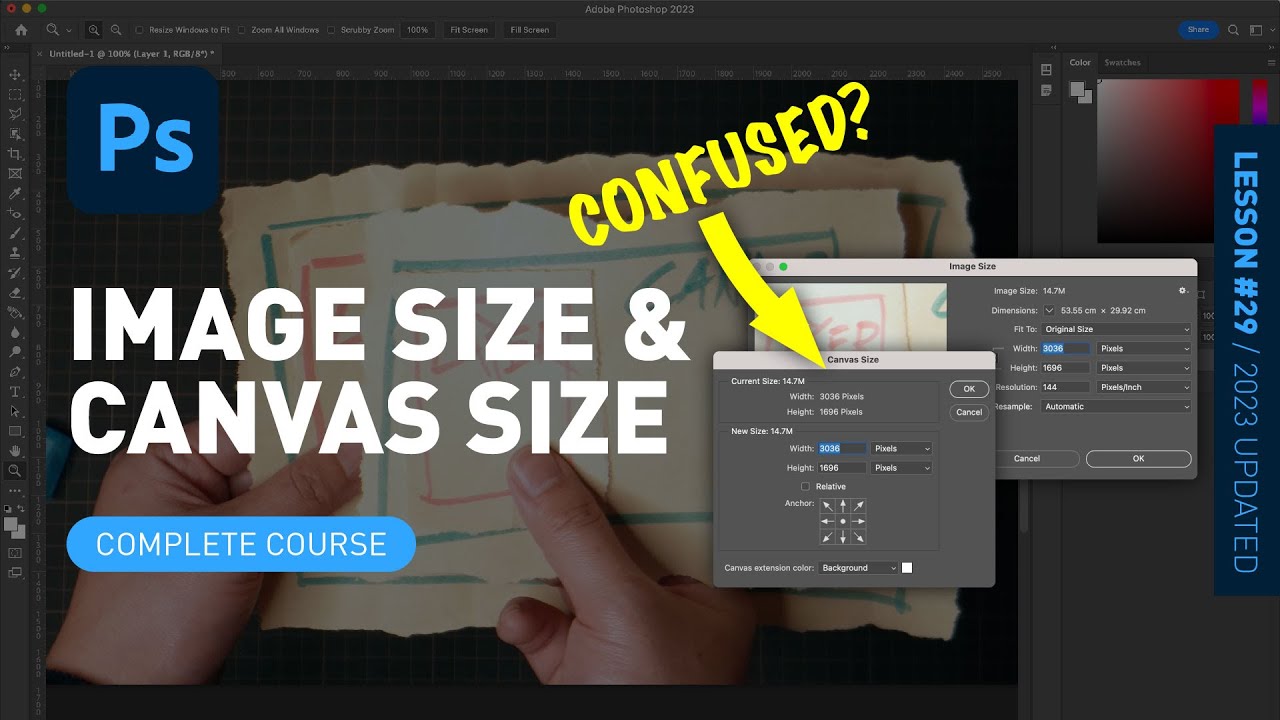Select the Path Selection tool
This screenshot has height=720, width=1280.
[15, 411]
